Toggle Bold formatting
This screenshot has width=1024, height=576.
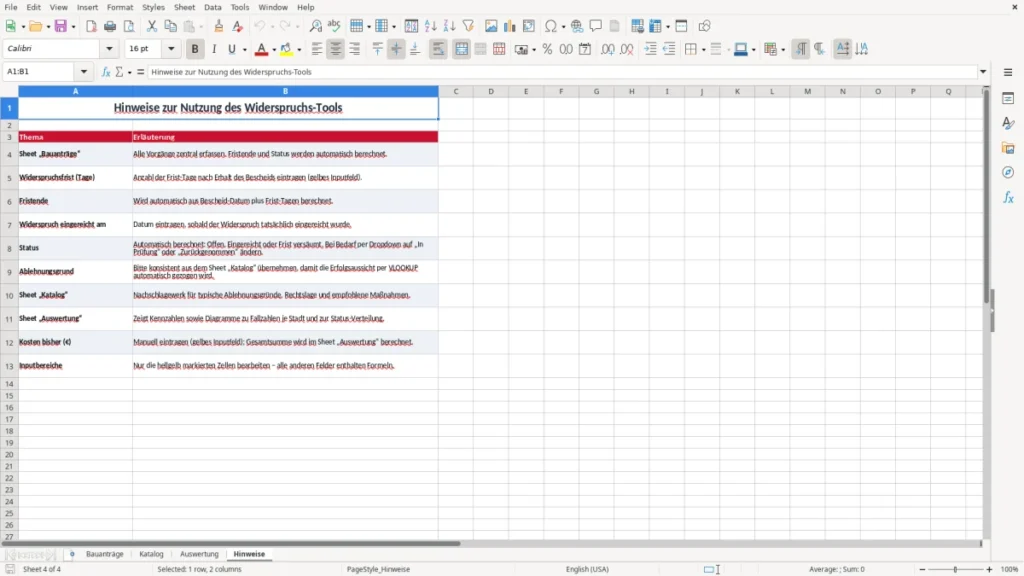(195, 49)
